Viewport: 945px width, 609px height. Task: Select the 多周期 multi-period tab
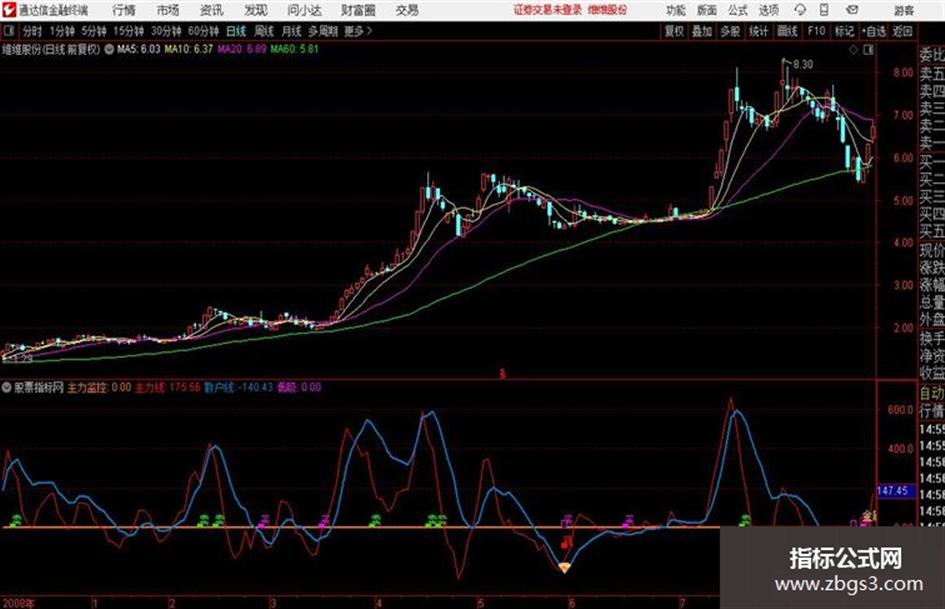(323, 31)
